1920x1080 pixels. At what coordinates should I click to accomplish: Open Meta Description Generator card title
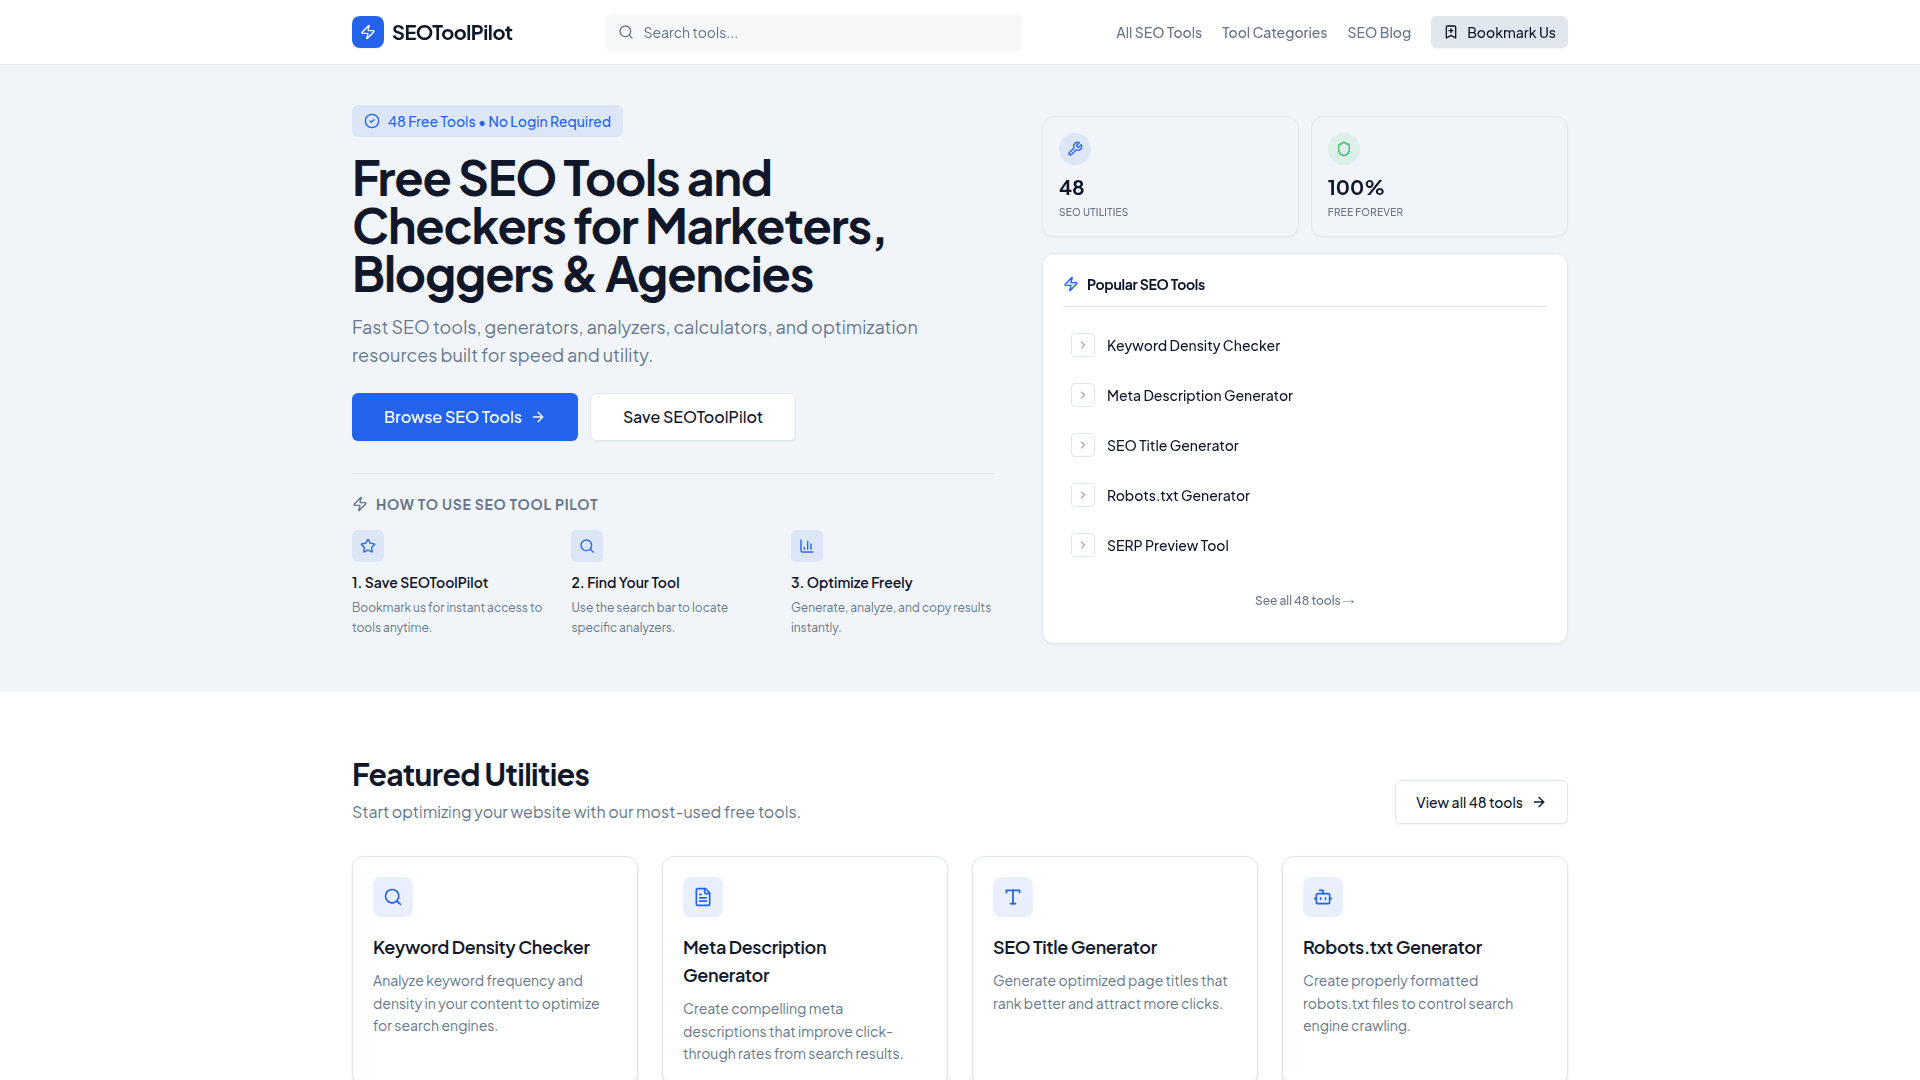755,961
